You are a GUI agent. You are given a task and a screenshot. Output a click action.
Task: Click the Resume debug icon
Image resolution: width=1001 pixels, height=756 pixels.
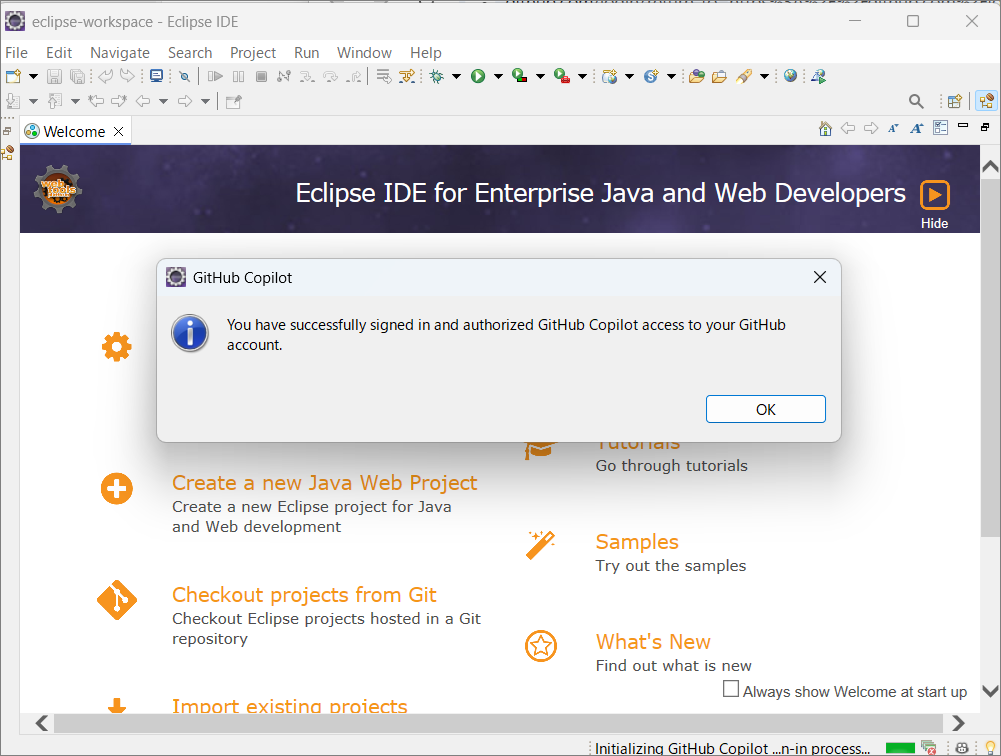point(215,77)
